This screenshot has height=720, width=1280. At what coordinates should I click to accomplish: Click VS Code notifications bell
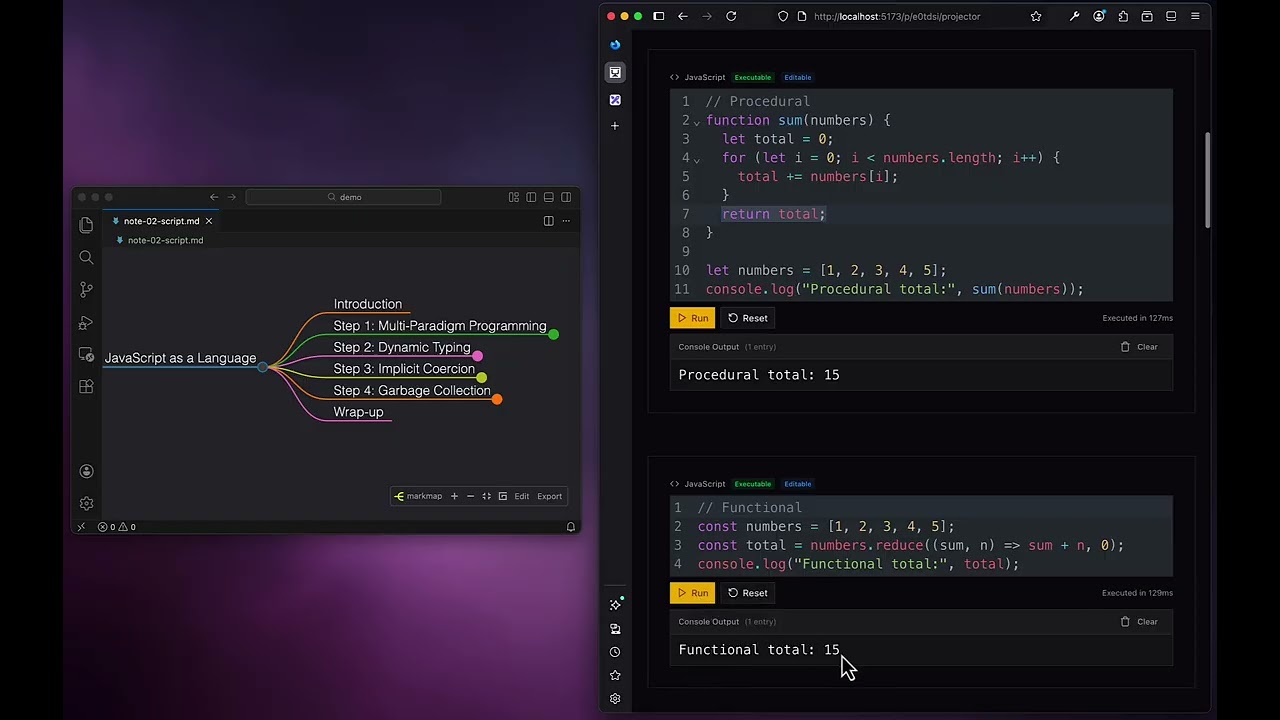coord(571,527)
